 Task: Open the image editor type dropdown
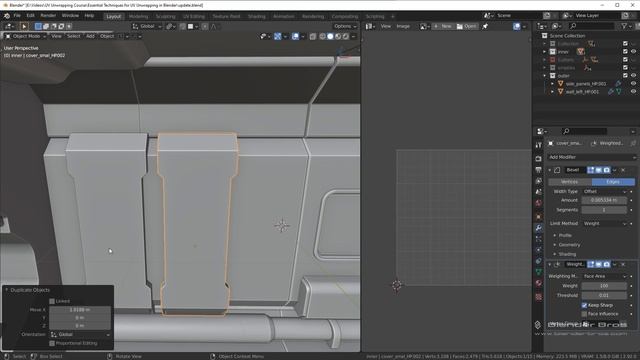coord(370,26)
